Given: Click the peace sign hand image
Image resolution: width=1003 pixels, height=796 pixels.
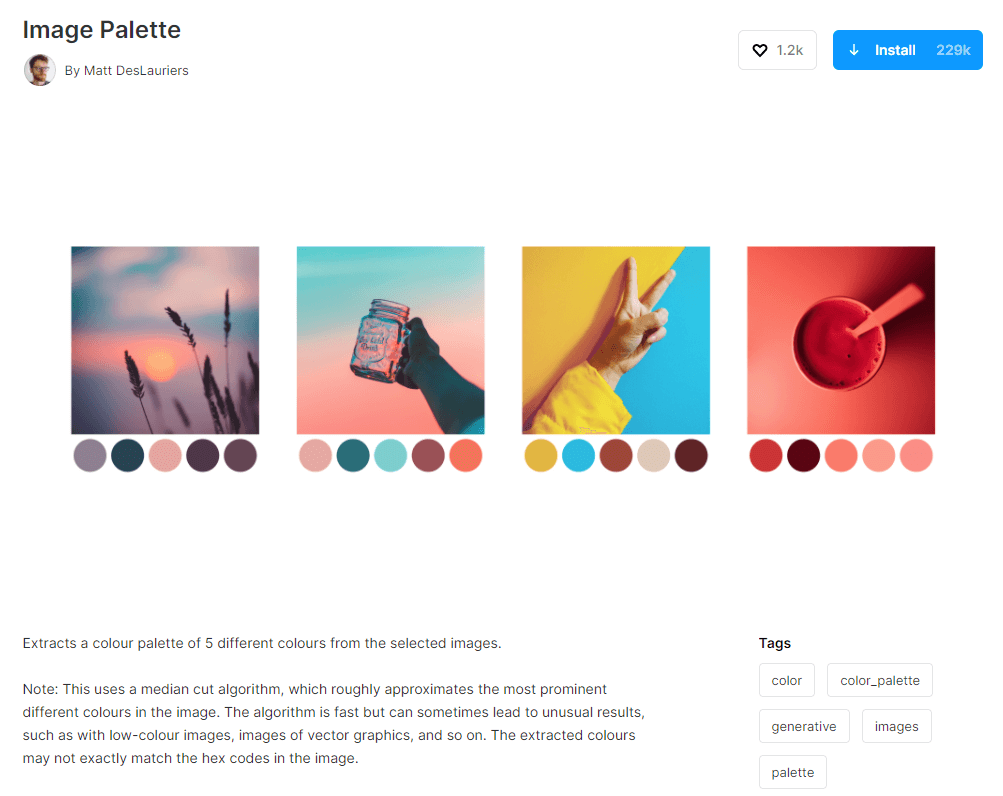Looking at the screenshot, I should coord(616,340).
